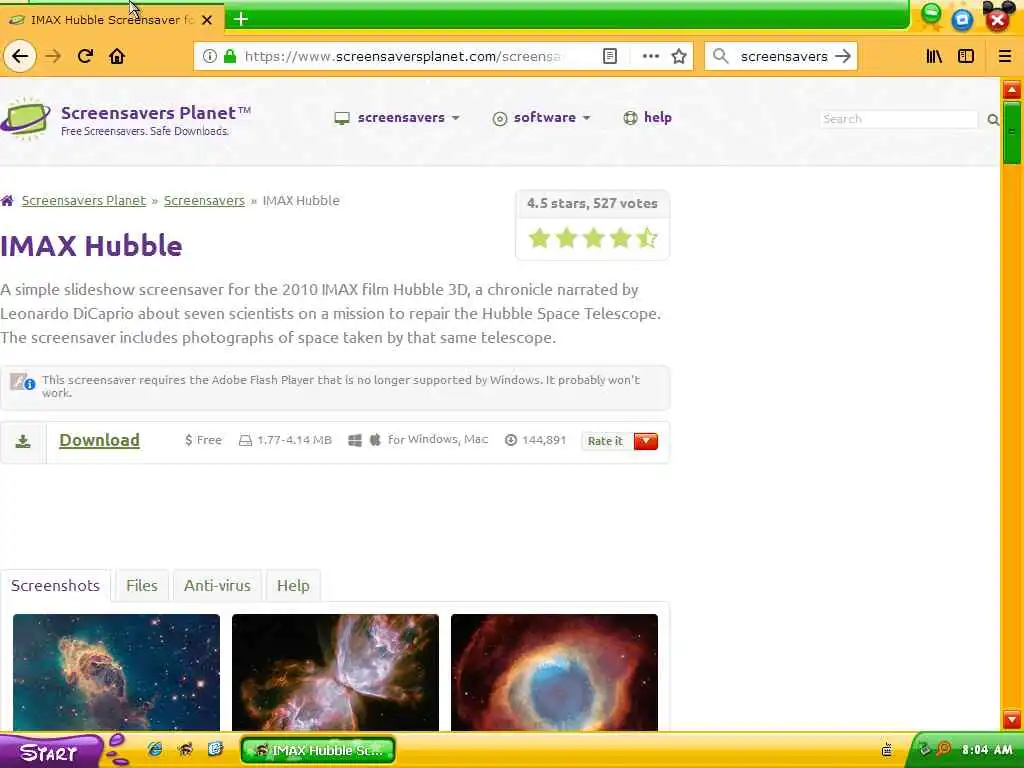Select the IMAX Hubble browser tab
Screen dimensions: 1024x768
111,20
